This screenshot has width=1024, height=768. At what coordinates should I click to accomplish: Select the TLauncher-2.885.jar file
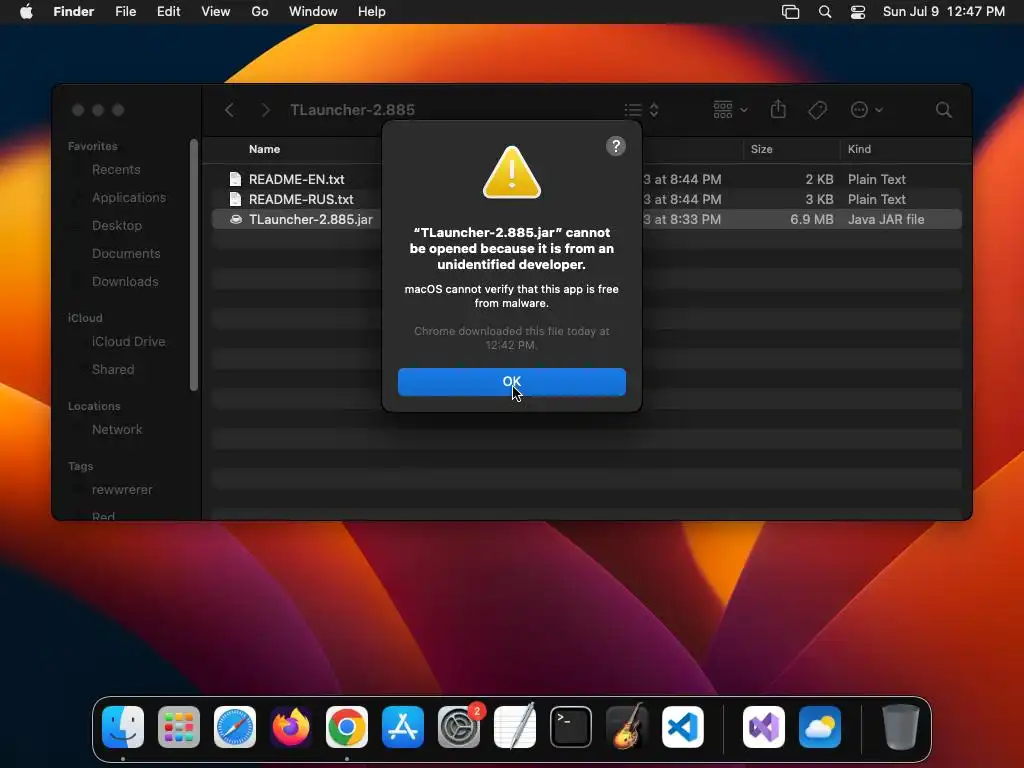pos(310,219)
